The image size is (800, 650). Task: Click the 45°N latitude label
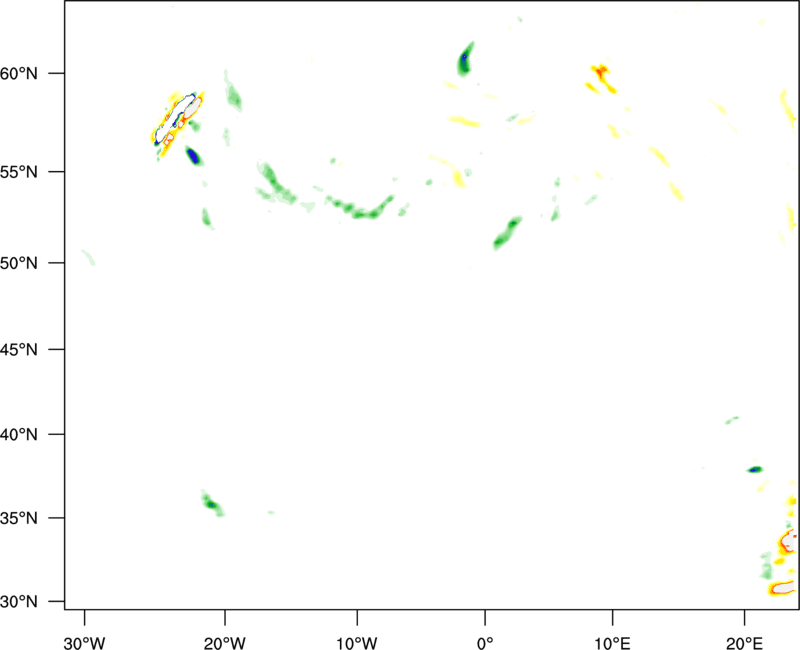(x=19, y=349)
